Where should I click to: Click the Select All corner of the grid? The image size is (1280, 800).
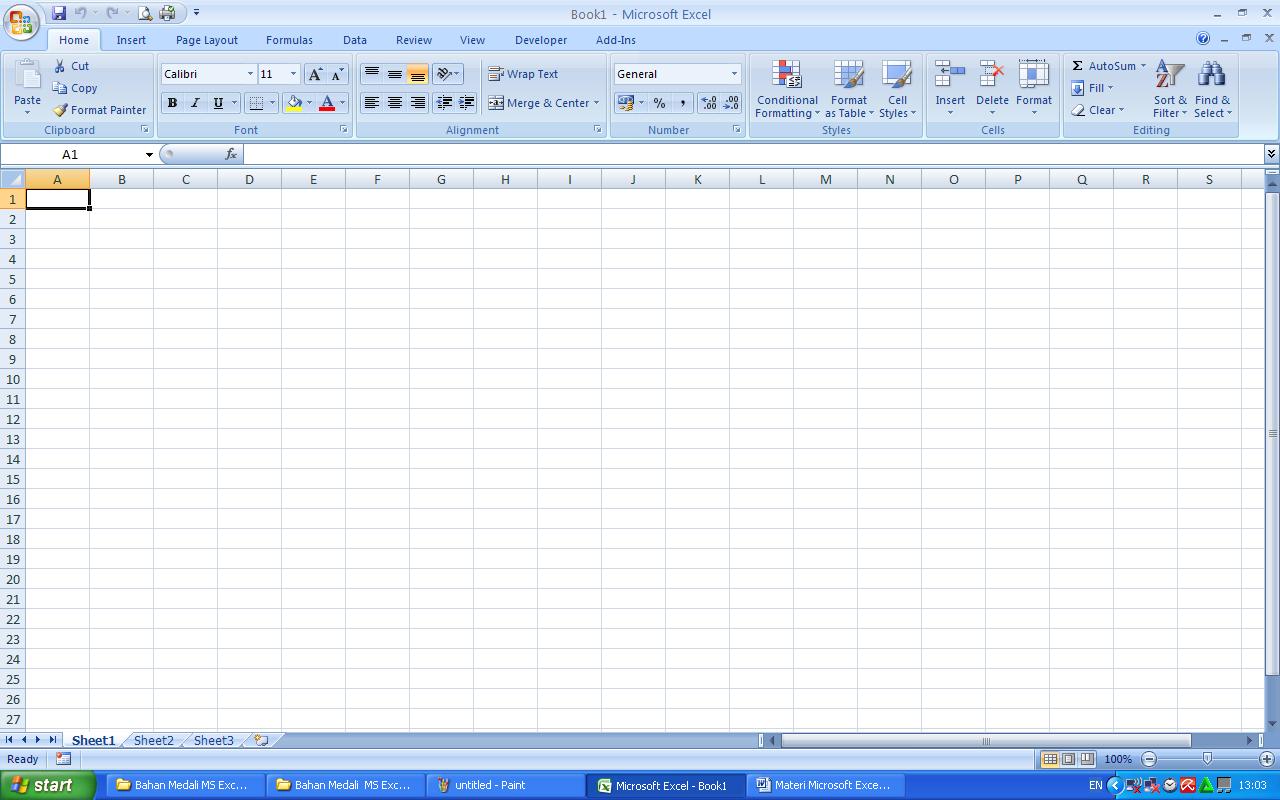tap(12, 179)
